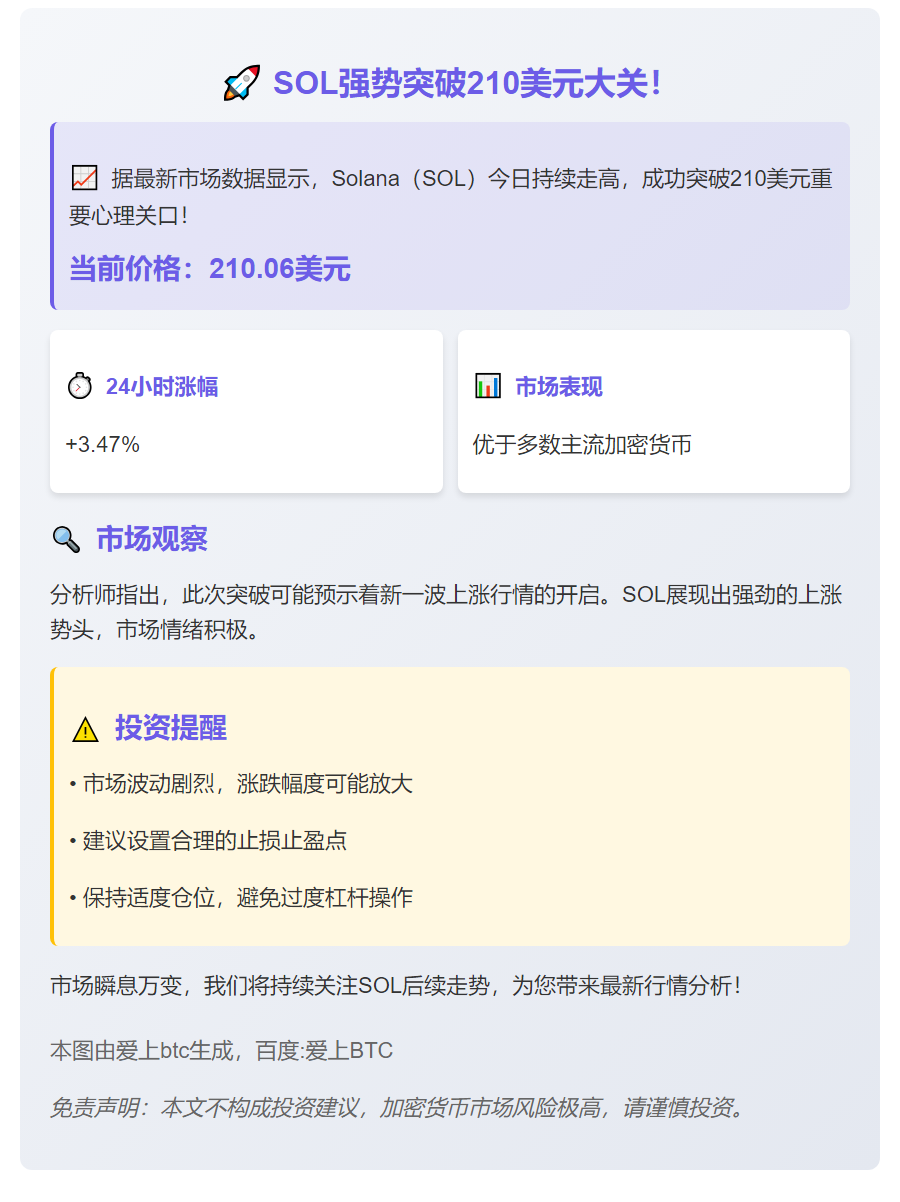
Task: Click the 投资提醒 heading
Action: coord(171,728)
